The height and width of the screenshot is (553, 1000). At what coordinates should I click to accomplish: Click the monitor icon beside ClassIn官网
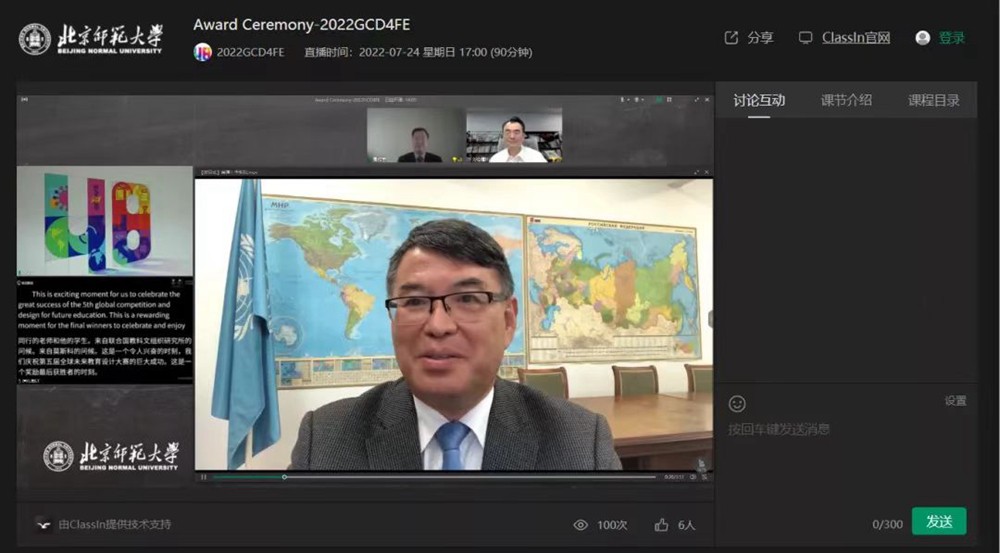(x=805, y=38)
